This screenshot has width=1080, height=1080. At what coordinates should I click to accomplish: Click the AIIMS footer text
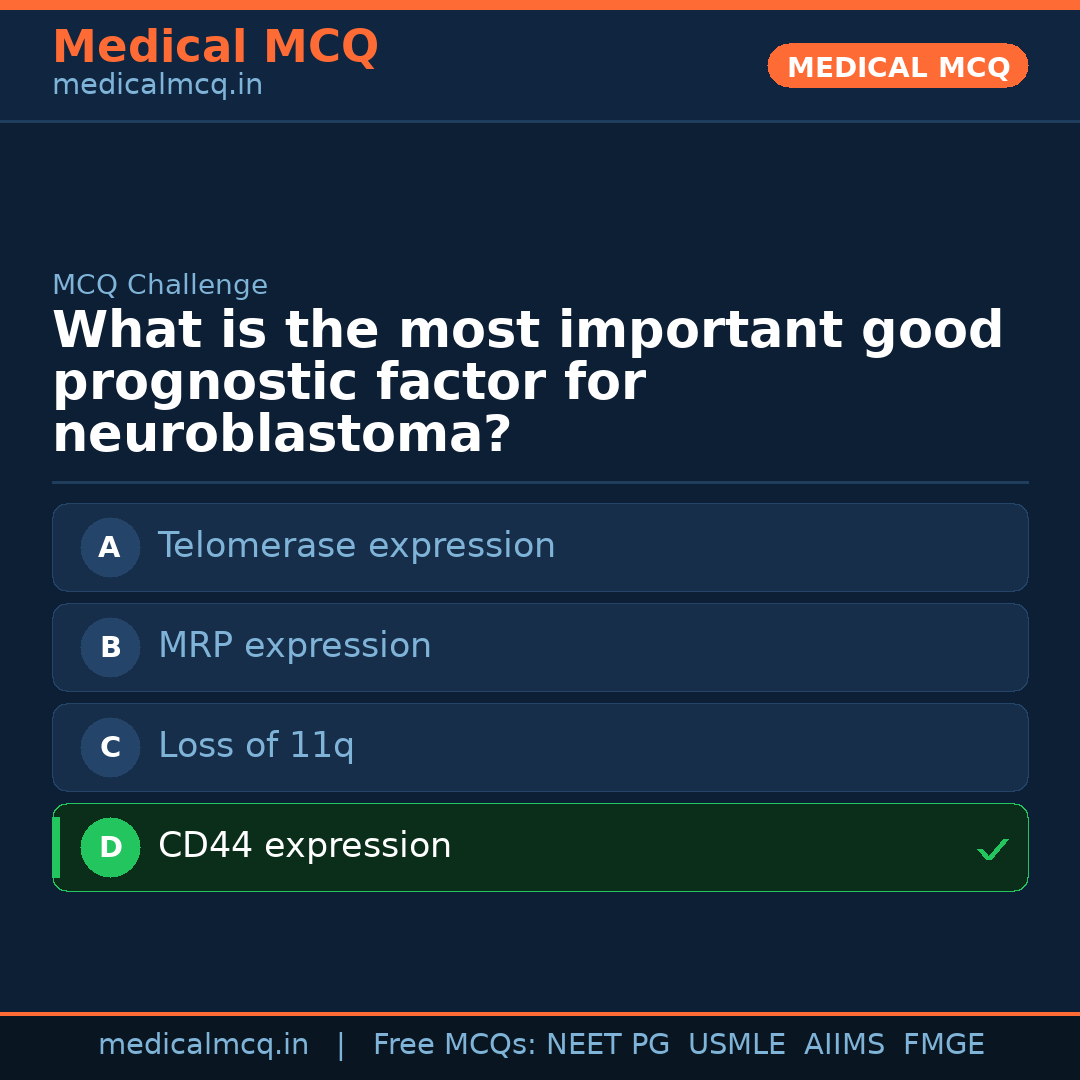coord(844,1044)
